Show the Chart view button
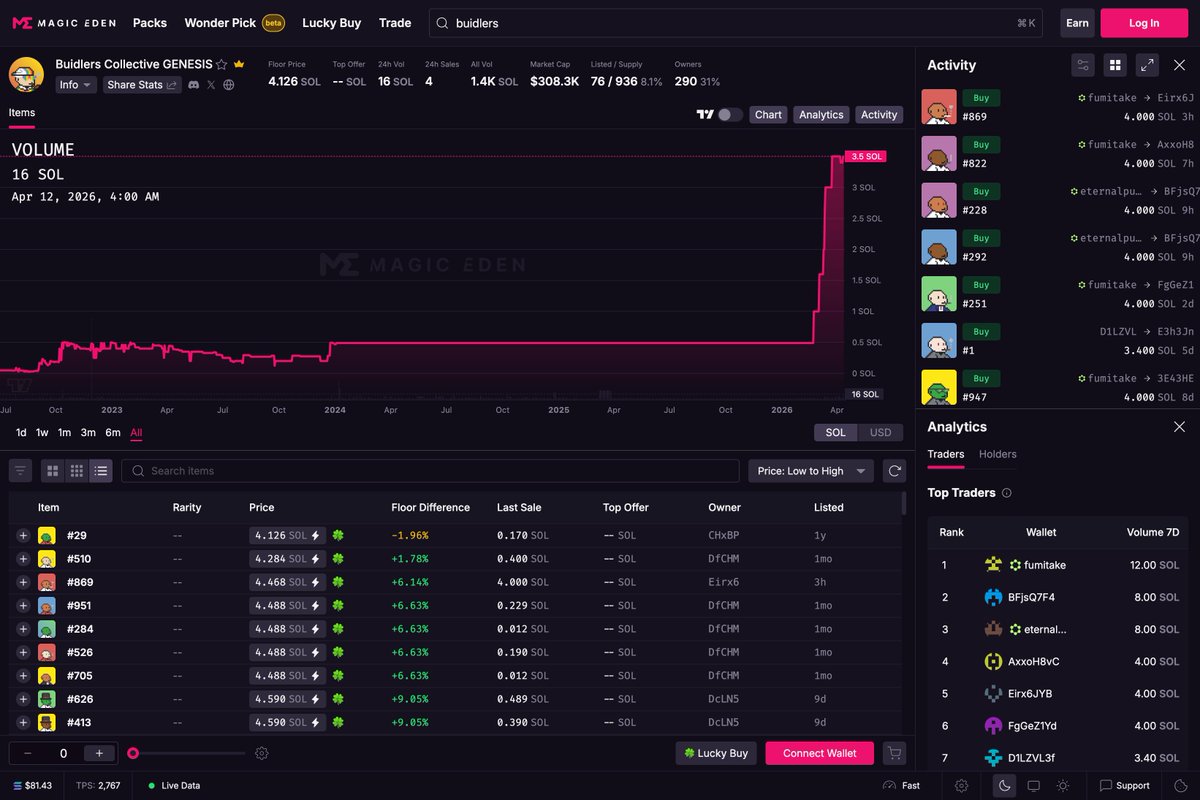The height and width of the screenshot is (800, 1200). click(768, 115)
